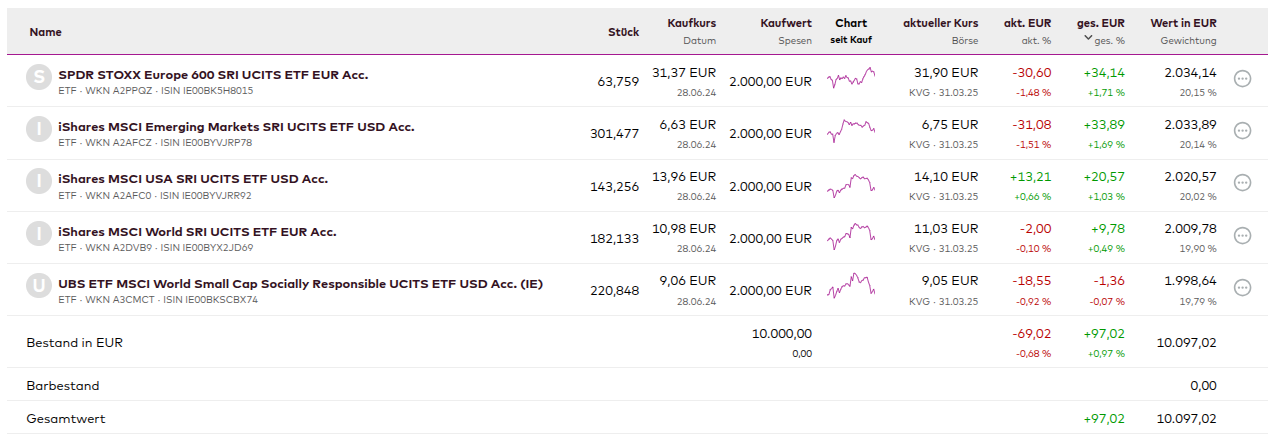Open sparkline chart of UBS Small Cap row
The width and height of the screenshot is (1273, 441).
click(x=851, y=287)
